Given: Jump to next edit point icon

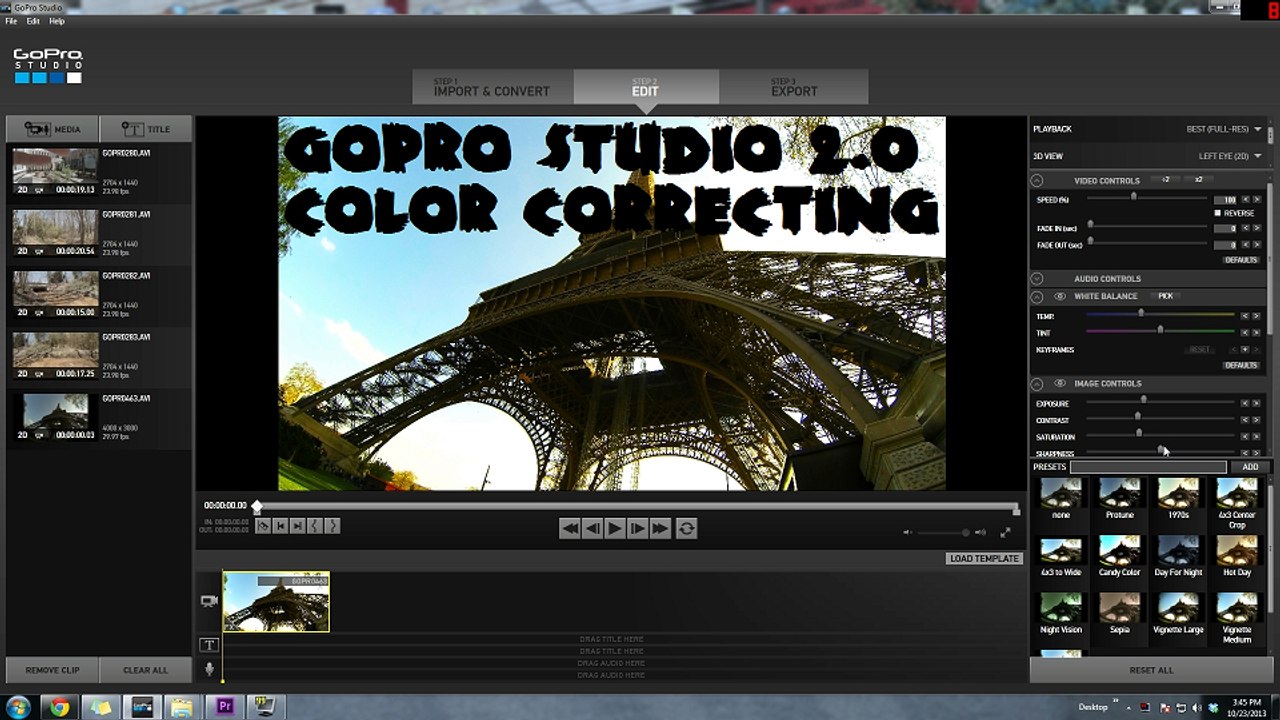Looking at the screenshot, I should click(297, 526).
